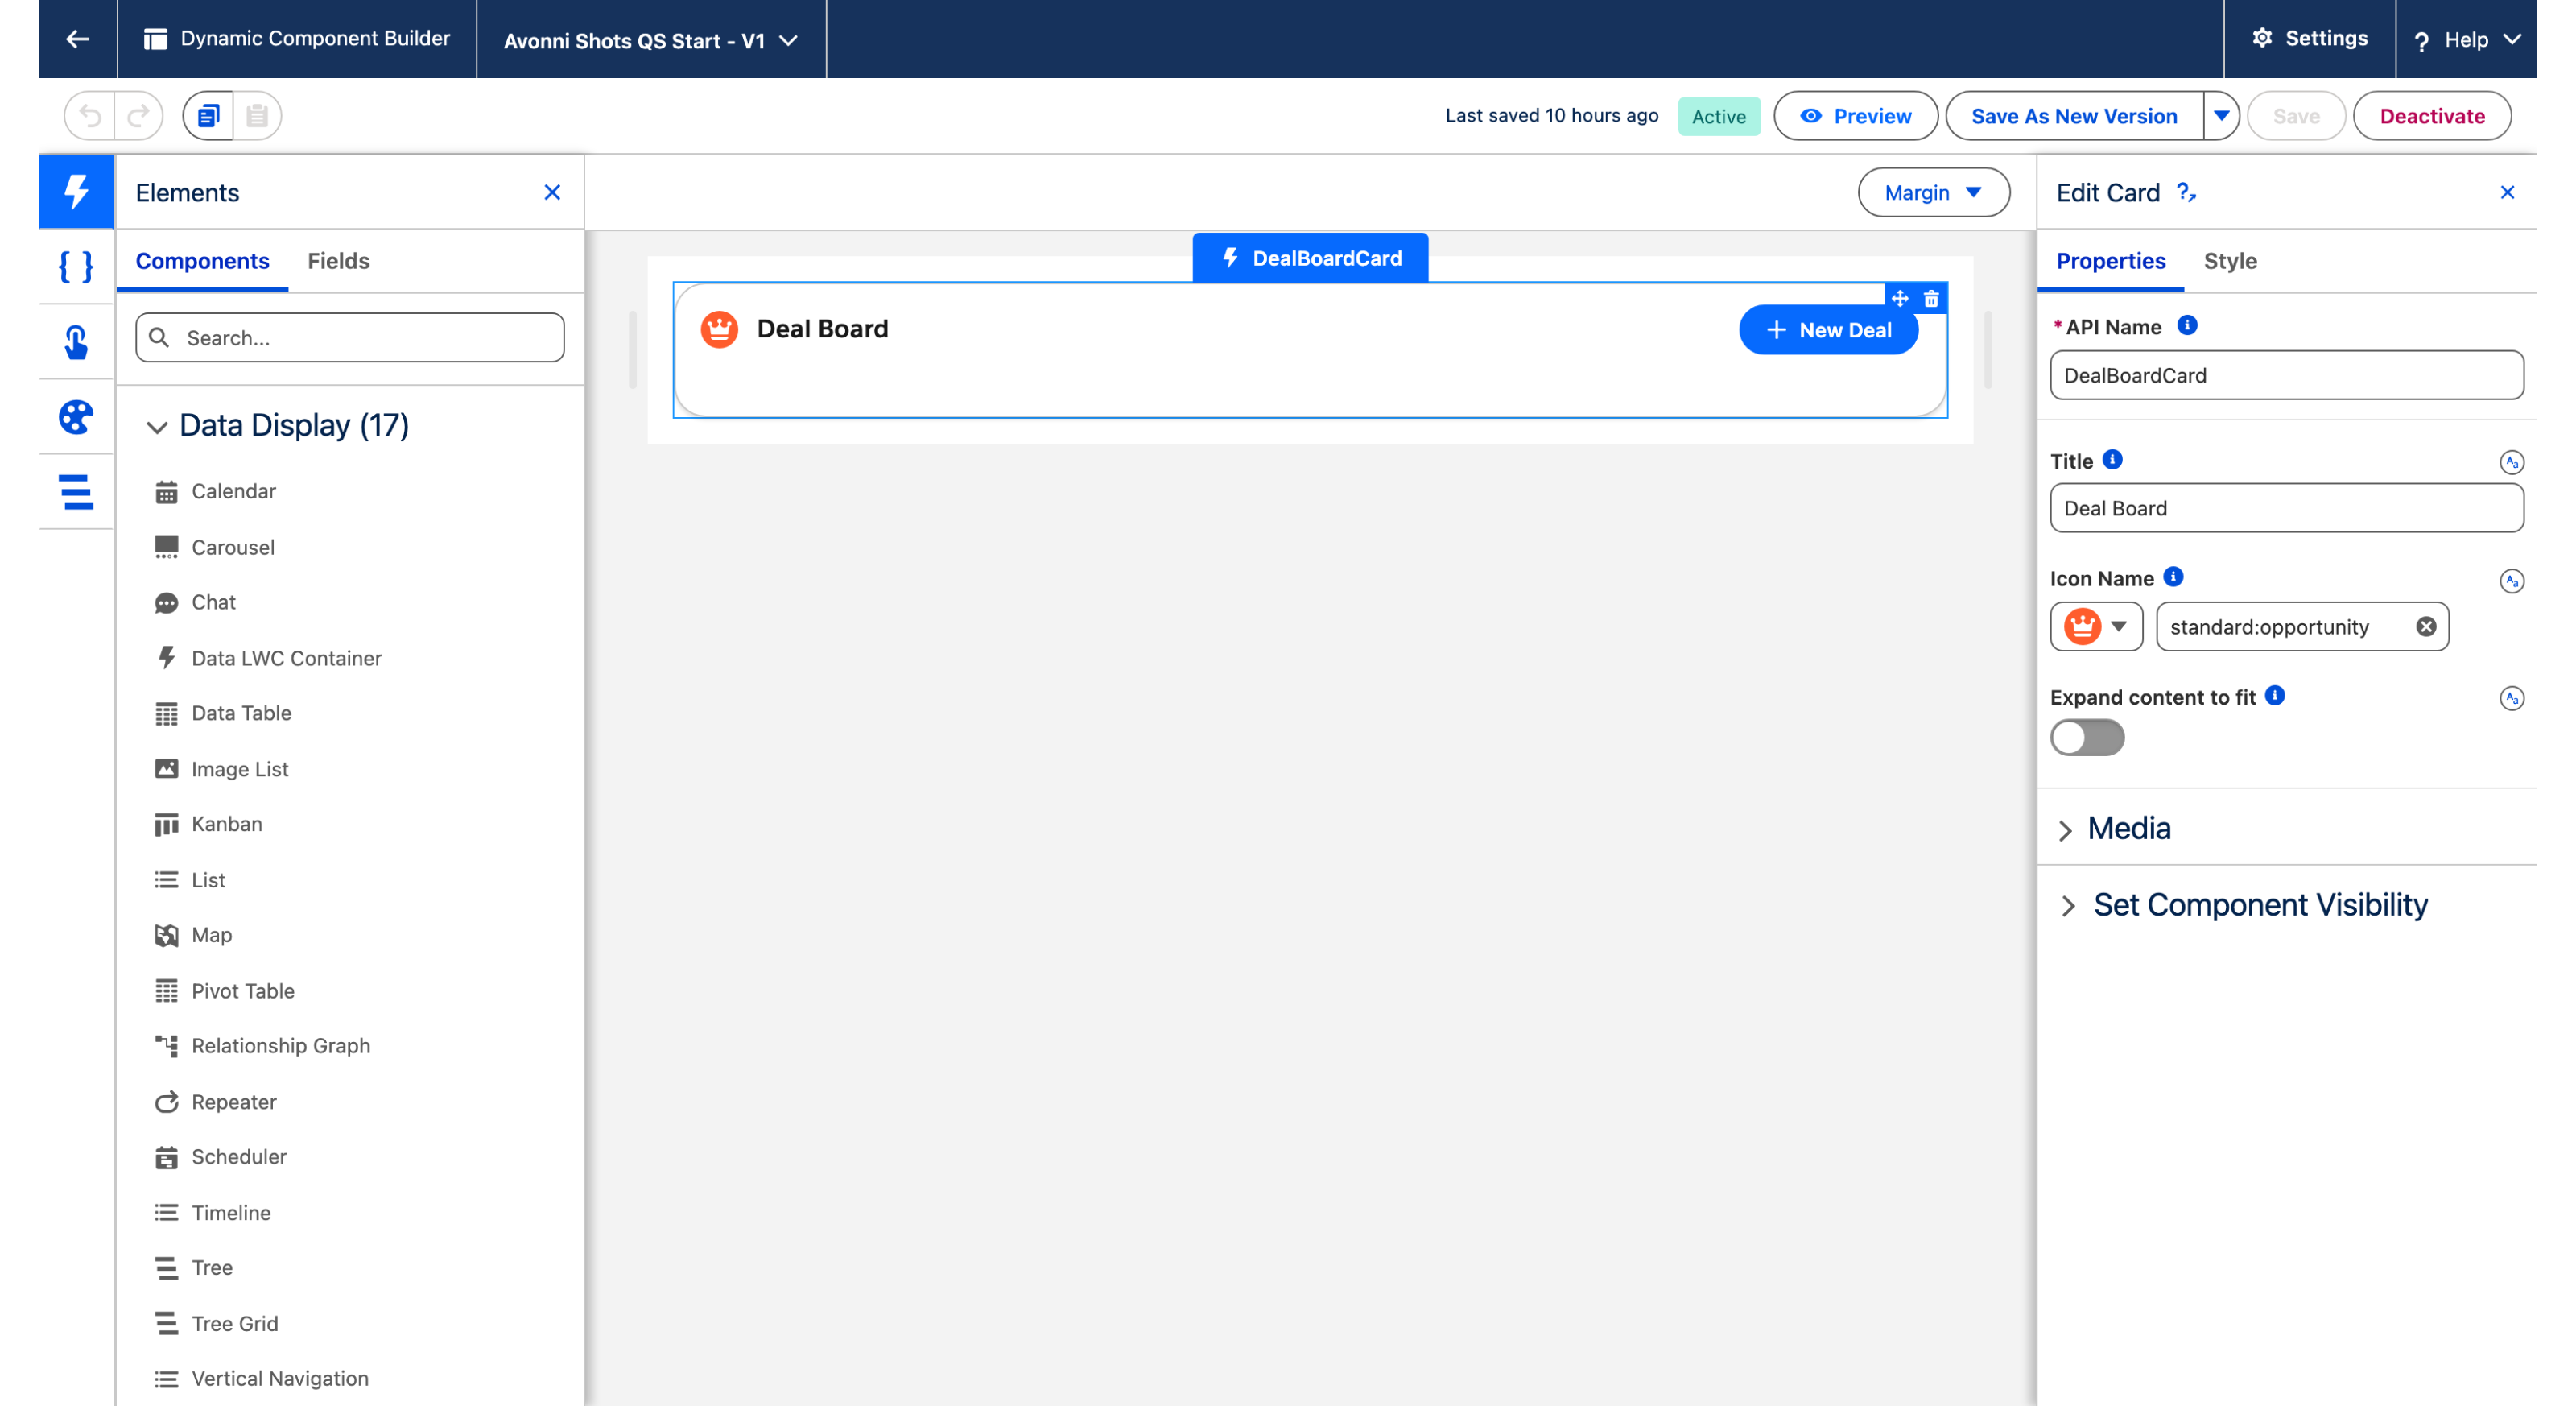Open the theme palette sidebar icon
The image size is (2576, 1406).
tap(76, 417)
